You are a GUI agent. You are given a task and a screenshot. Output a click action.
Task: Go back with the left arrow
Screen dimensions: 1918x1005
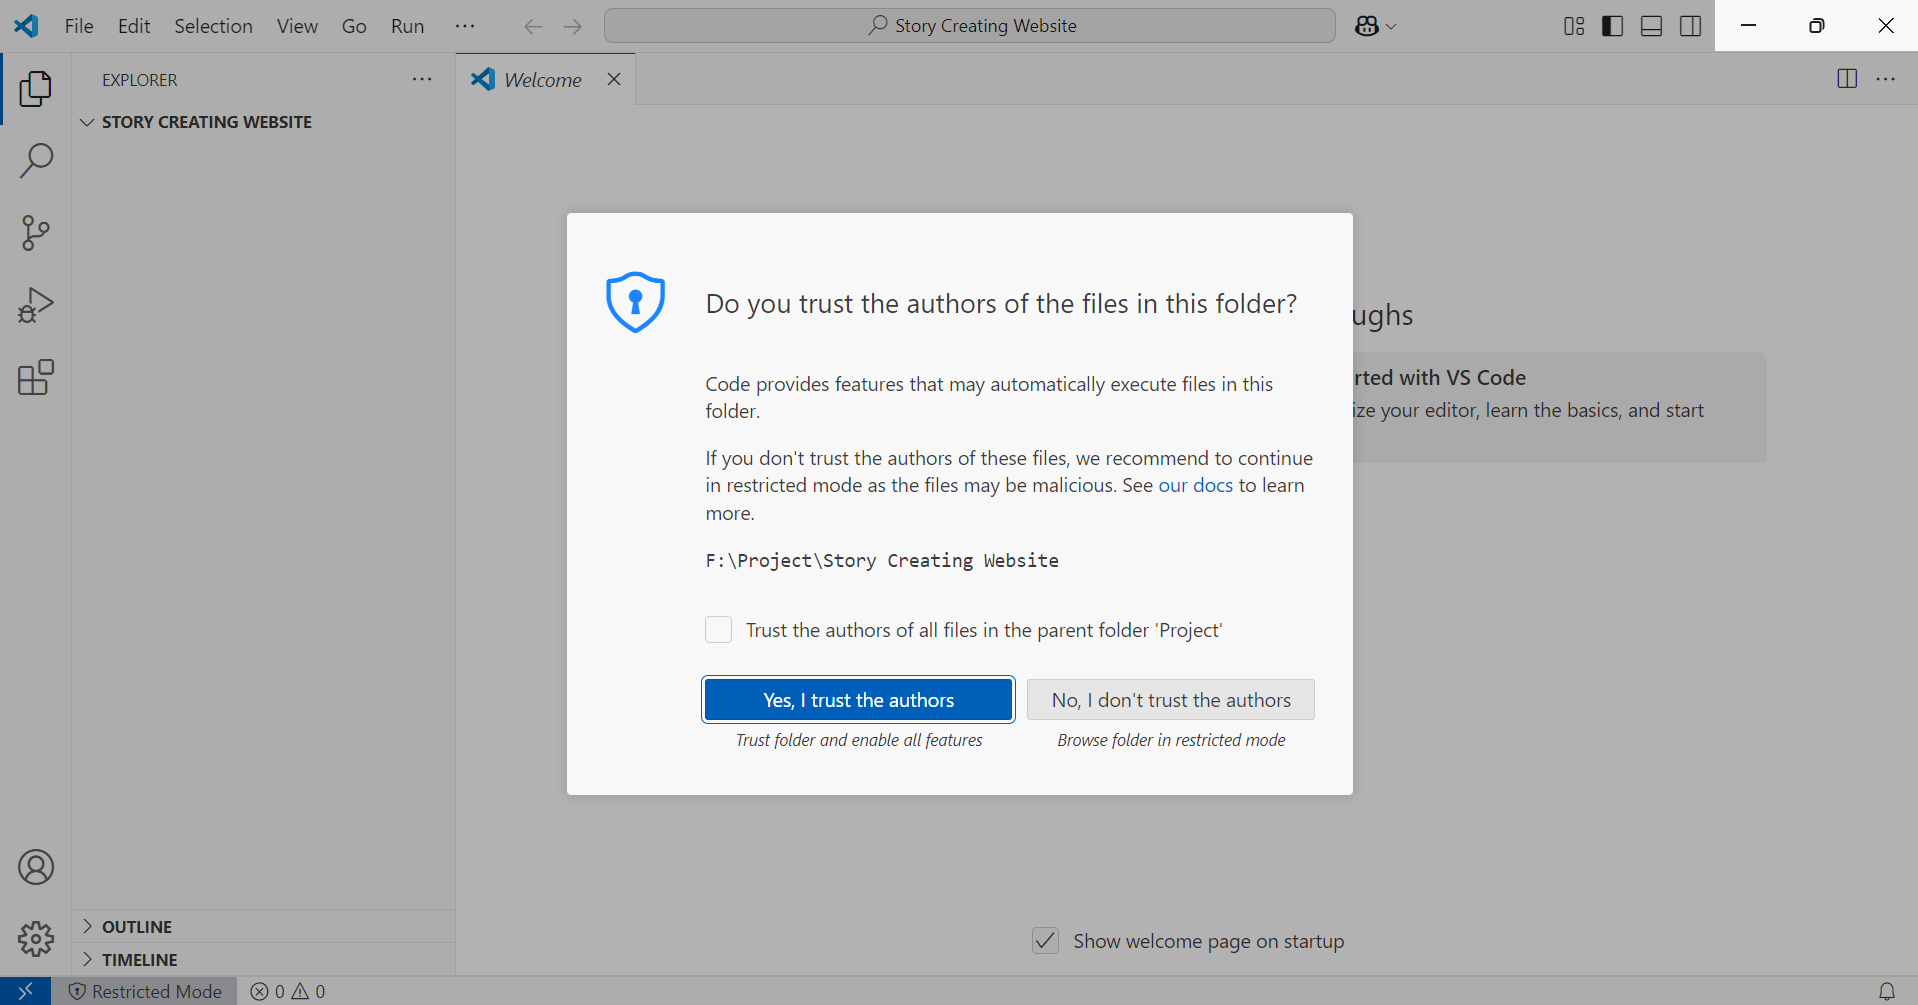[x=533, y=26]
